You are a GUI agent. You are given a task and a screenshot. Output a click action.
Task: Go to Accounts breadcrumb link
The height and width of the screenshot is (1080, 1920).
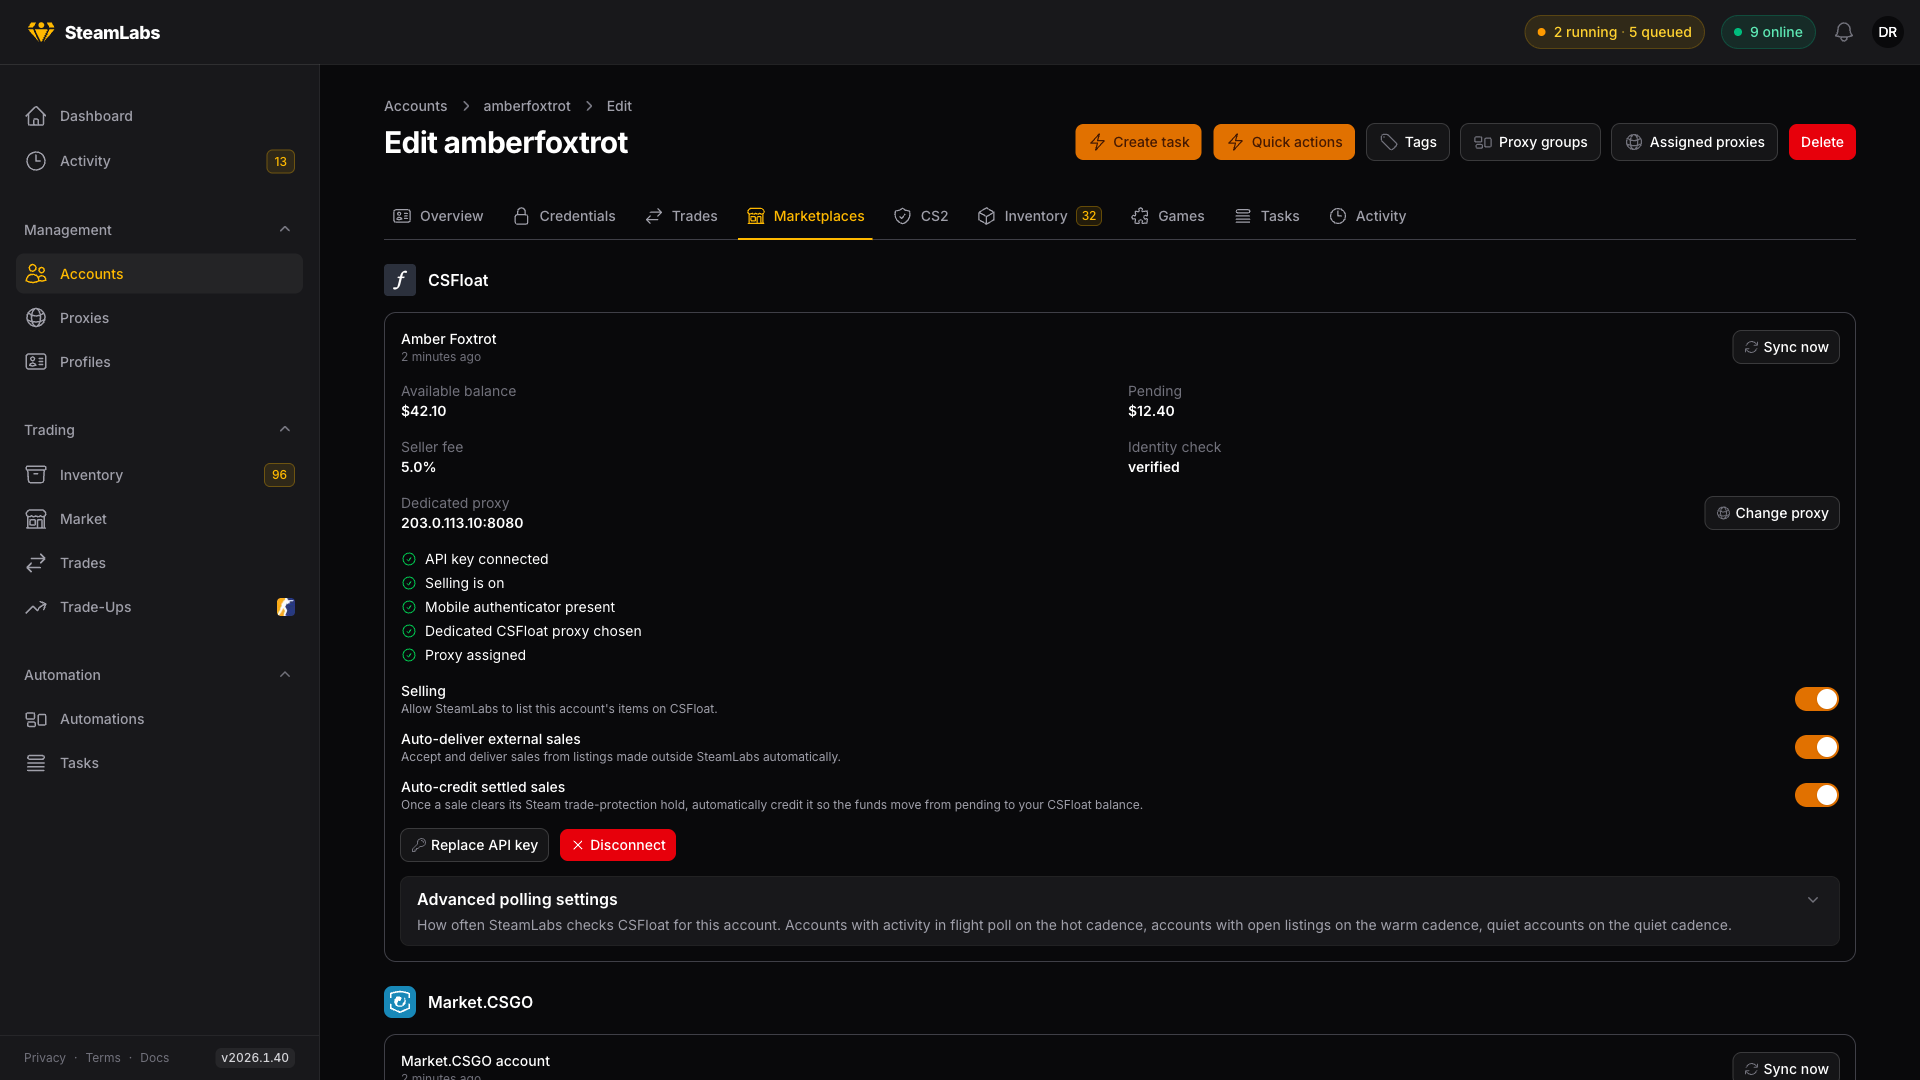(415, 106)
